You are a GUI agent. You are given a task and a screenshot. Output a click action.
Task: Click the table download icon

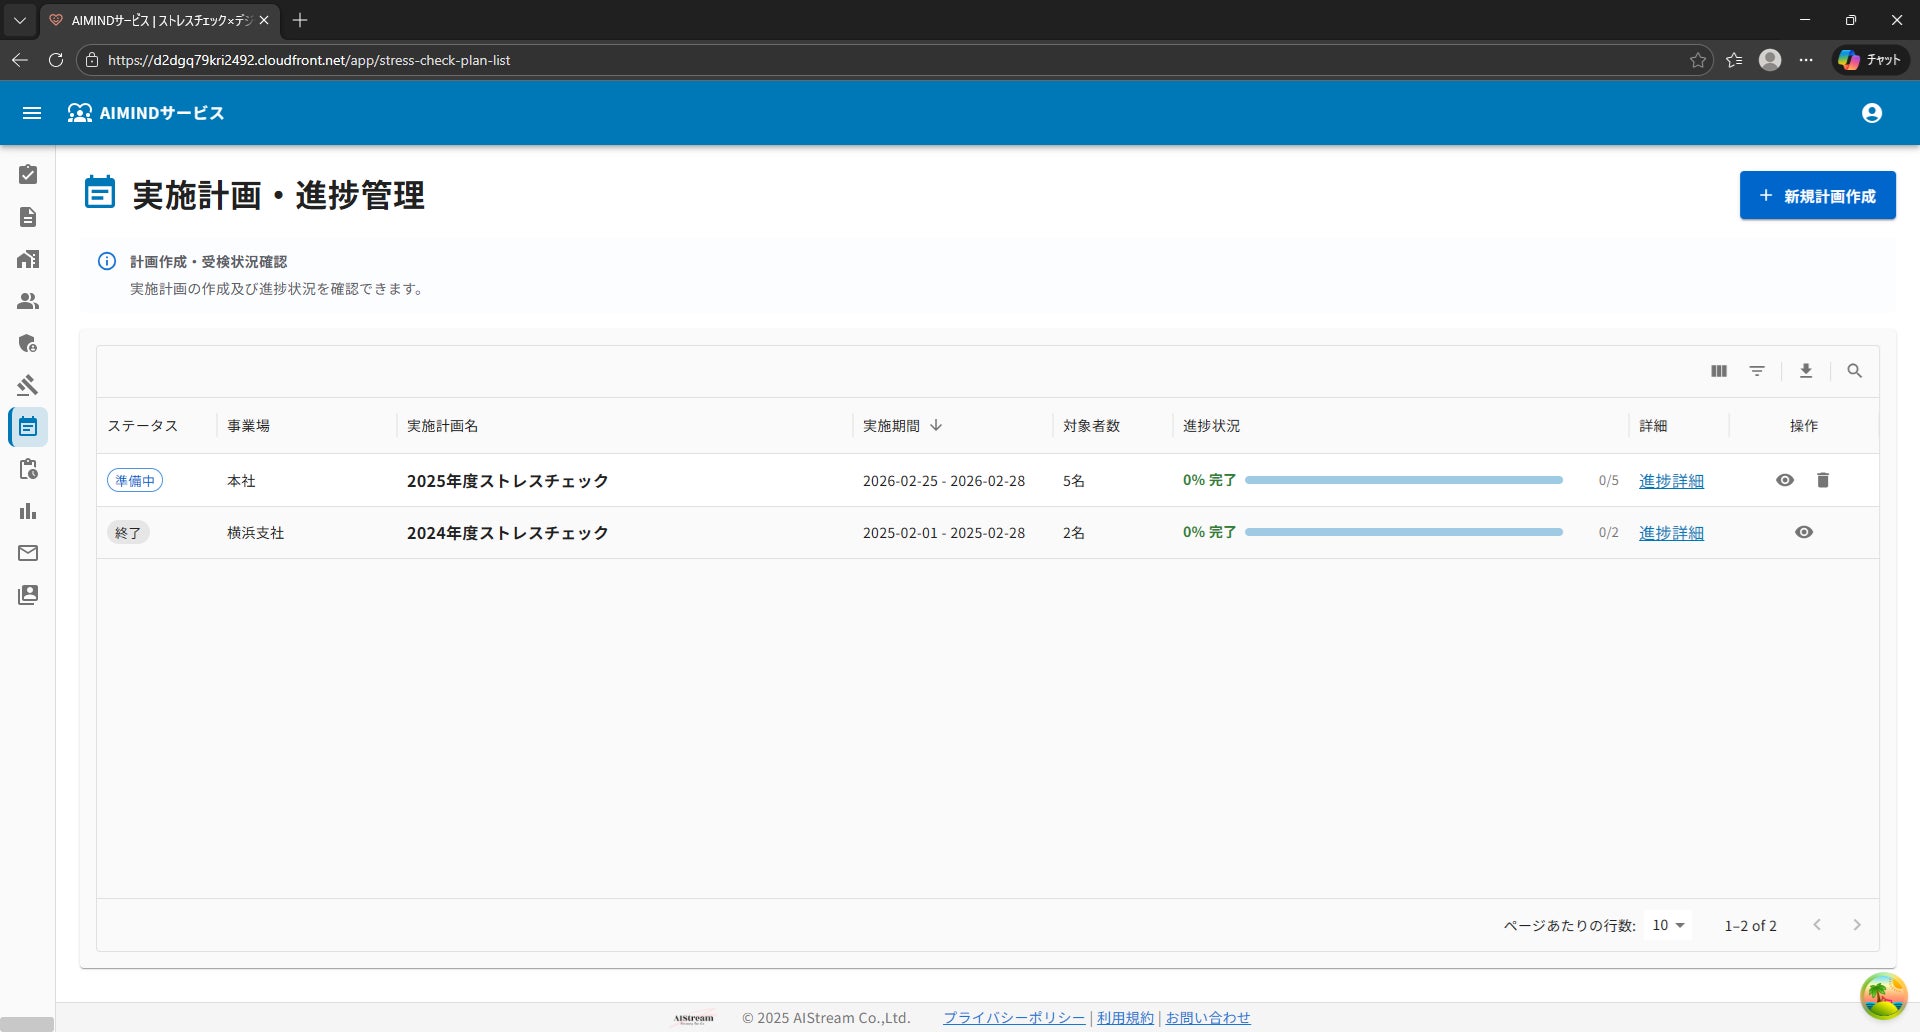coord(1805,371)
